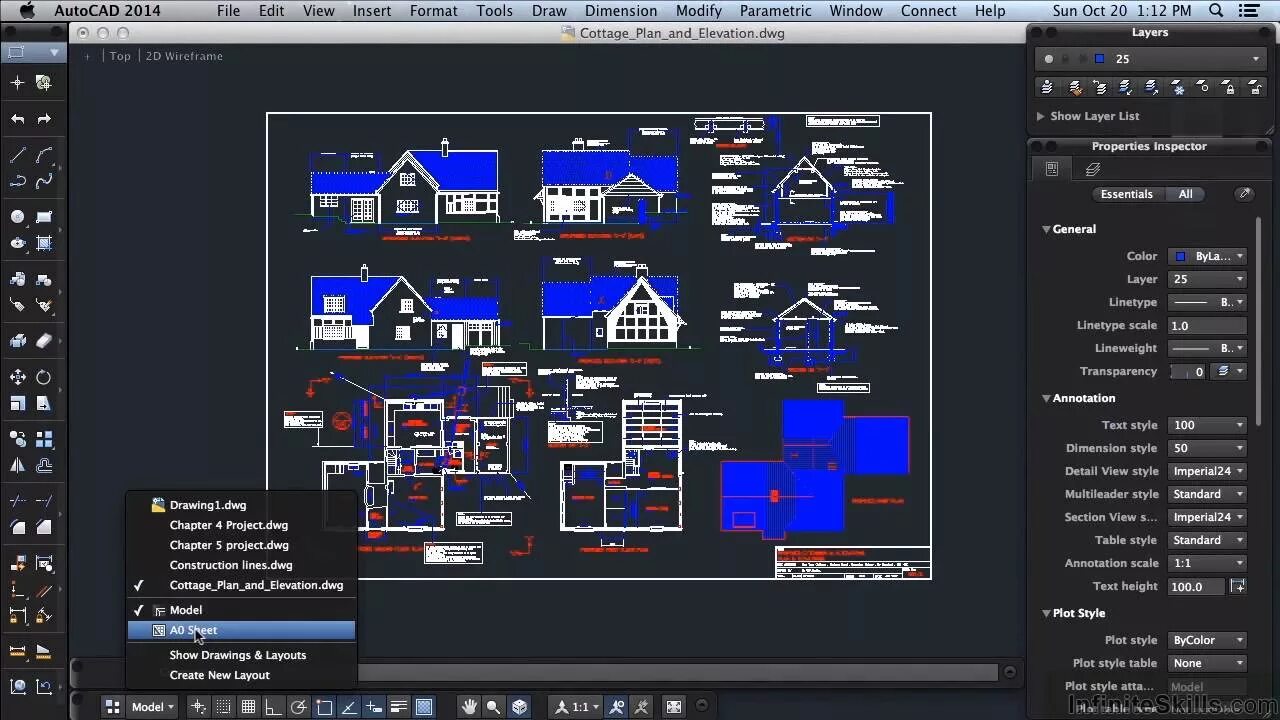Click the Pan hand icon in status bar
This screenshot has width=1280, height=720.
(x=469, y=707)
